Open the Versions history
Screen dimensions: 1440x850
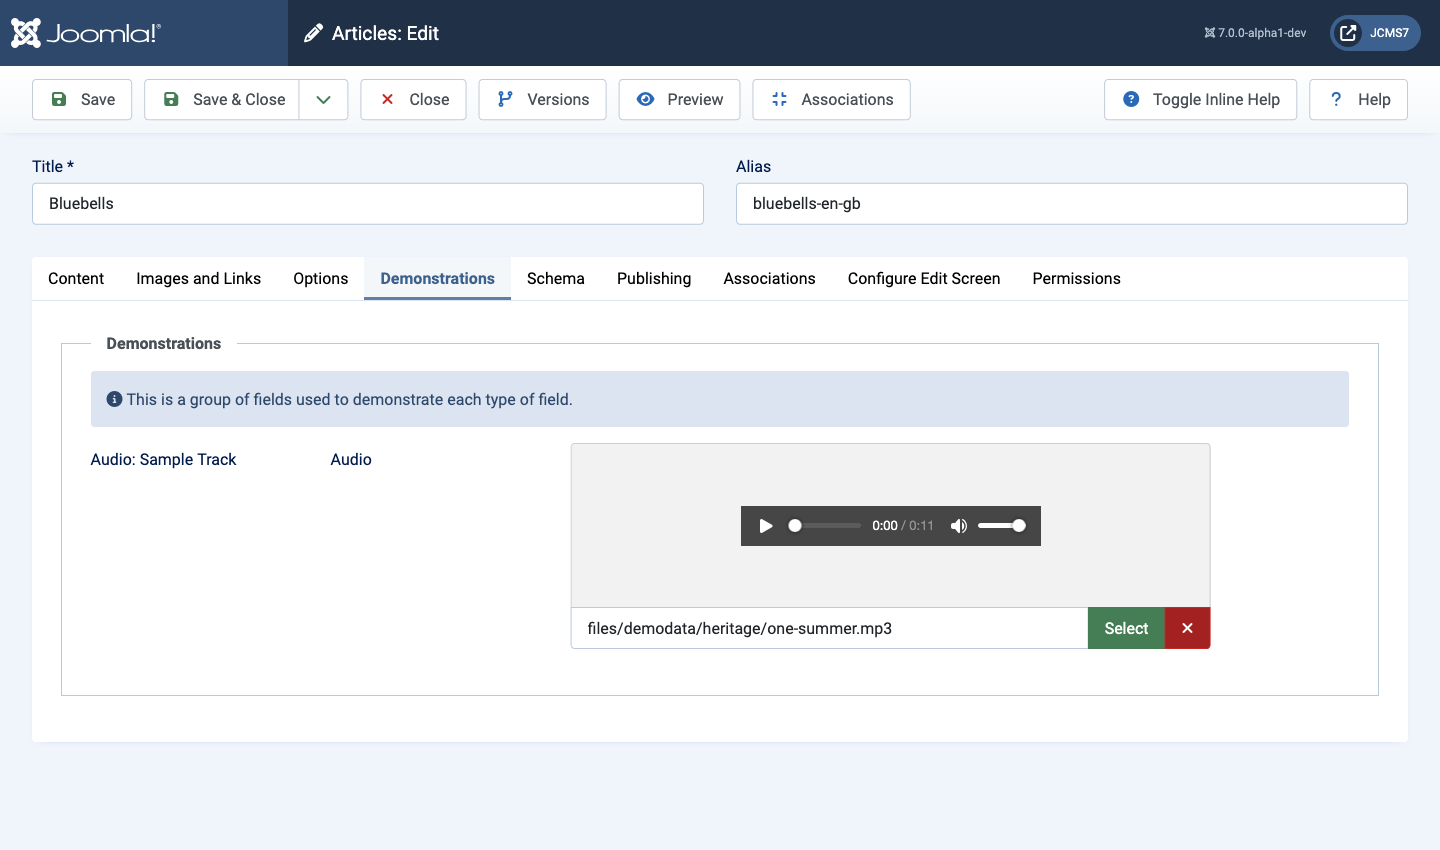tap(542, 99)
